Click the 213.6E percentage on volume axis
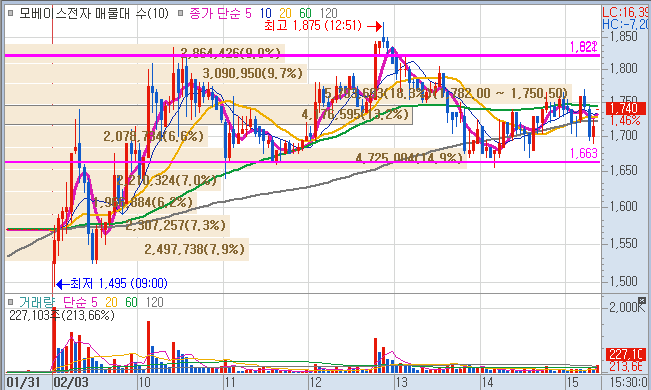Viewport: 651px width, 390px height. (625, 366)
